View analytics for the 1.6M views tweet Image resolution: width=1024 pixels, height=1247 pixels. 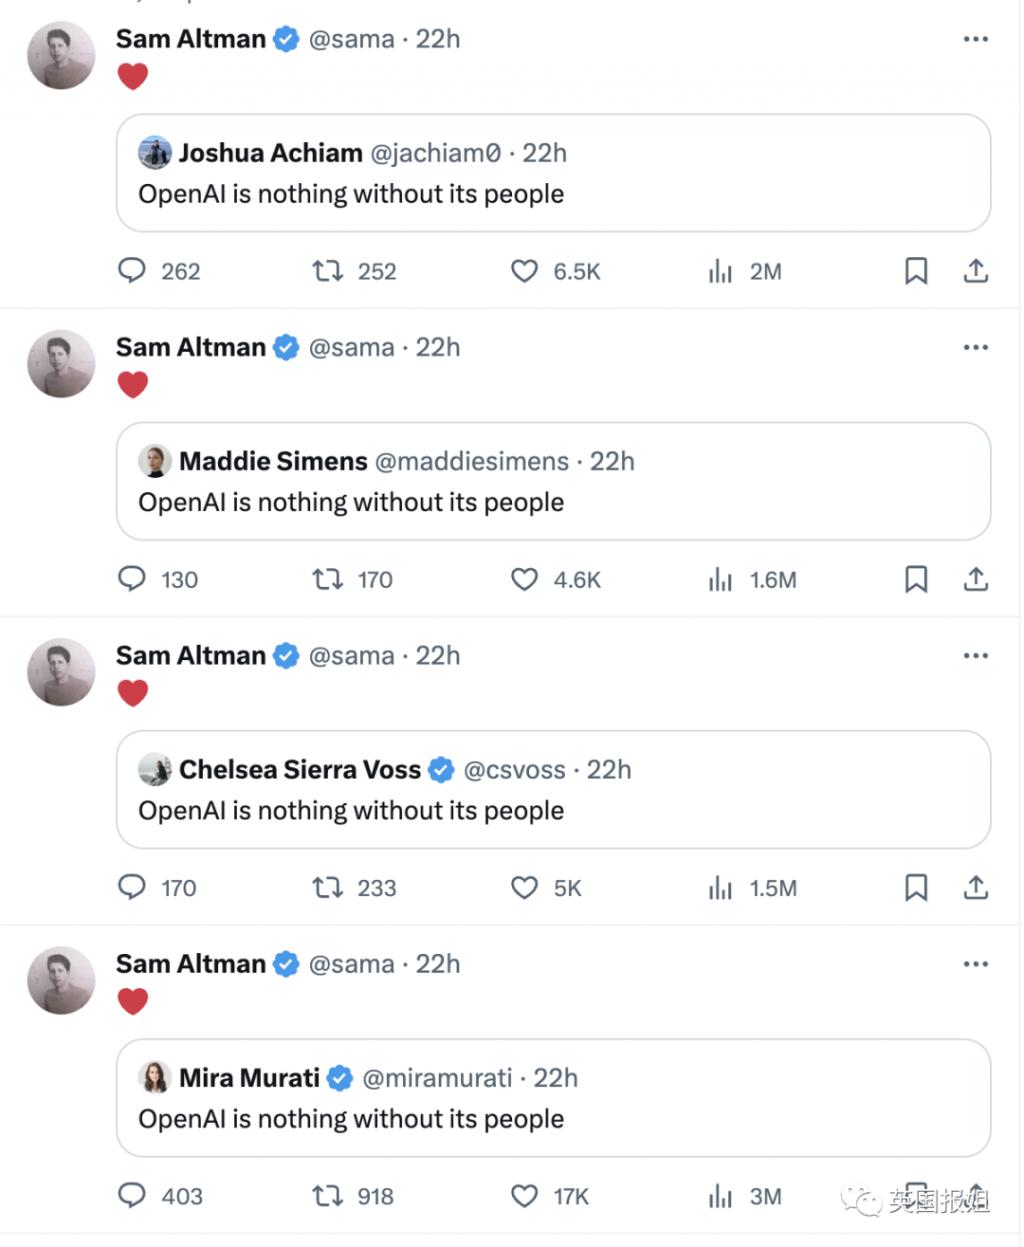click(721, 579)
